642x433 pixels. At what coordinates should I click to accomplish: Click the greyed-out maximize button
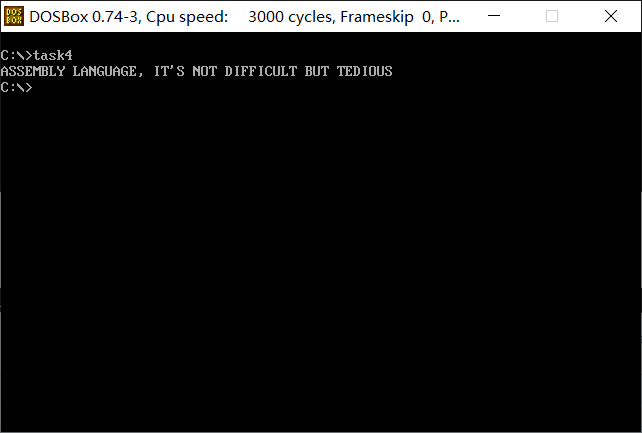[x=552, y=16]
